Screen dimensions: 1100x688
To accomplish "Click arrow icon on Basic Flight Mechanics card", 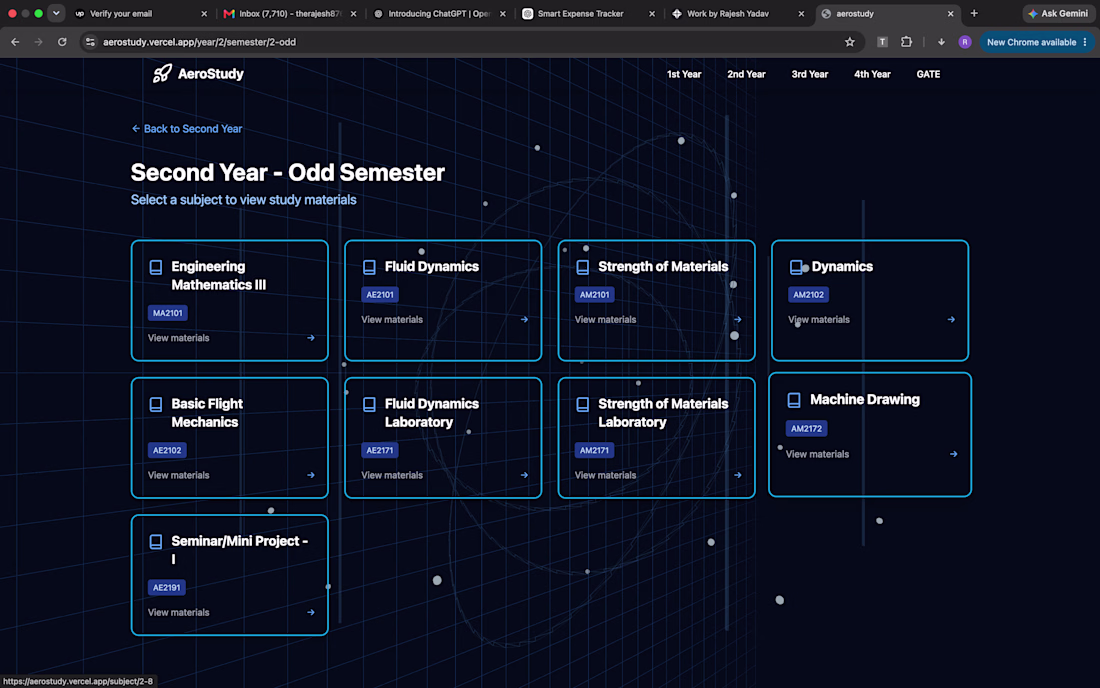I will [x=311, y=475].
